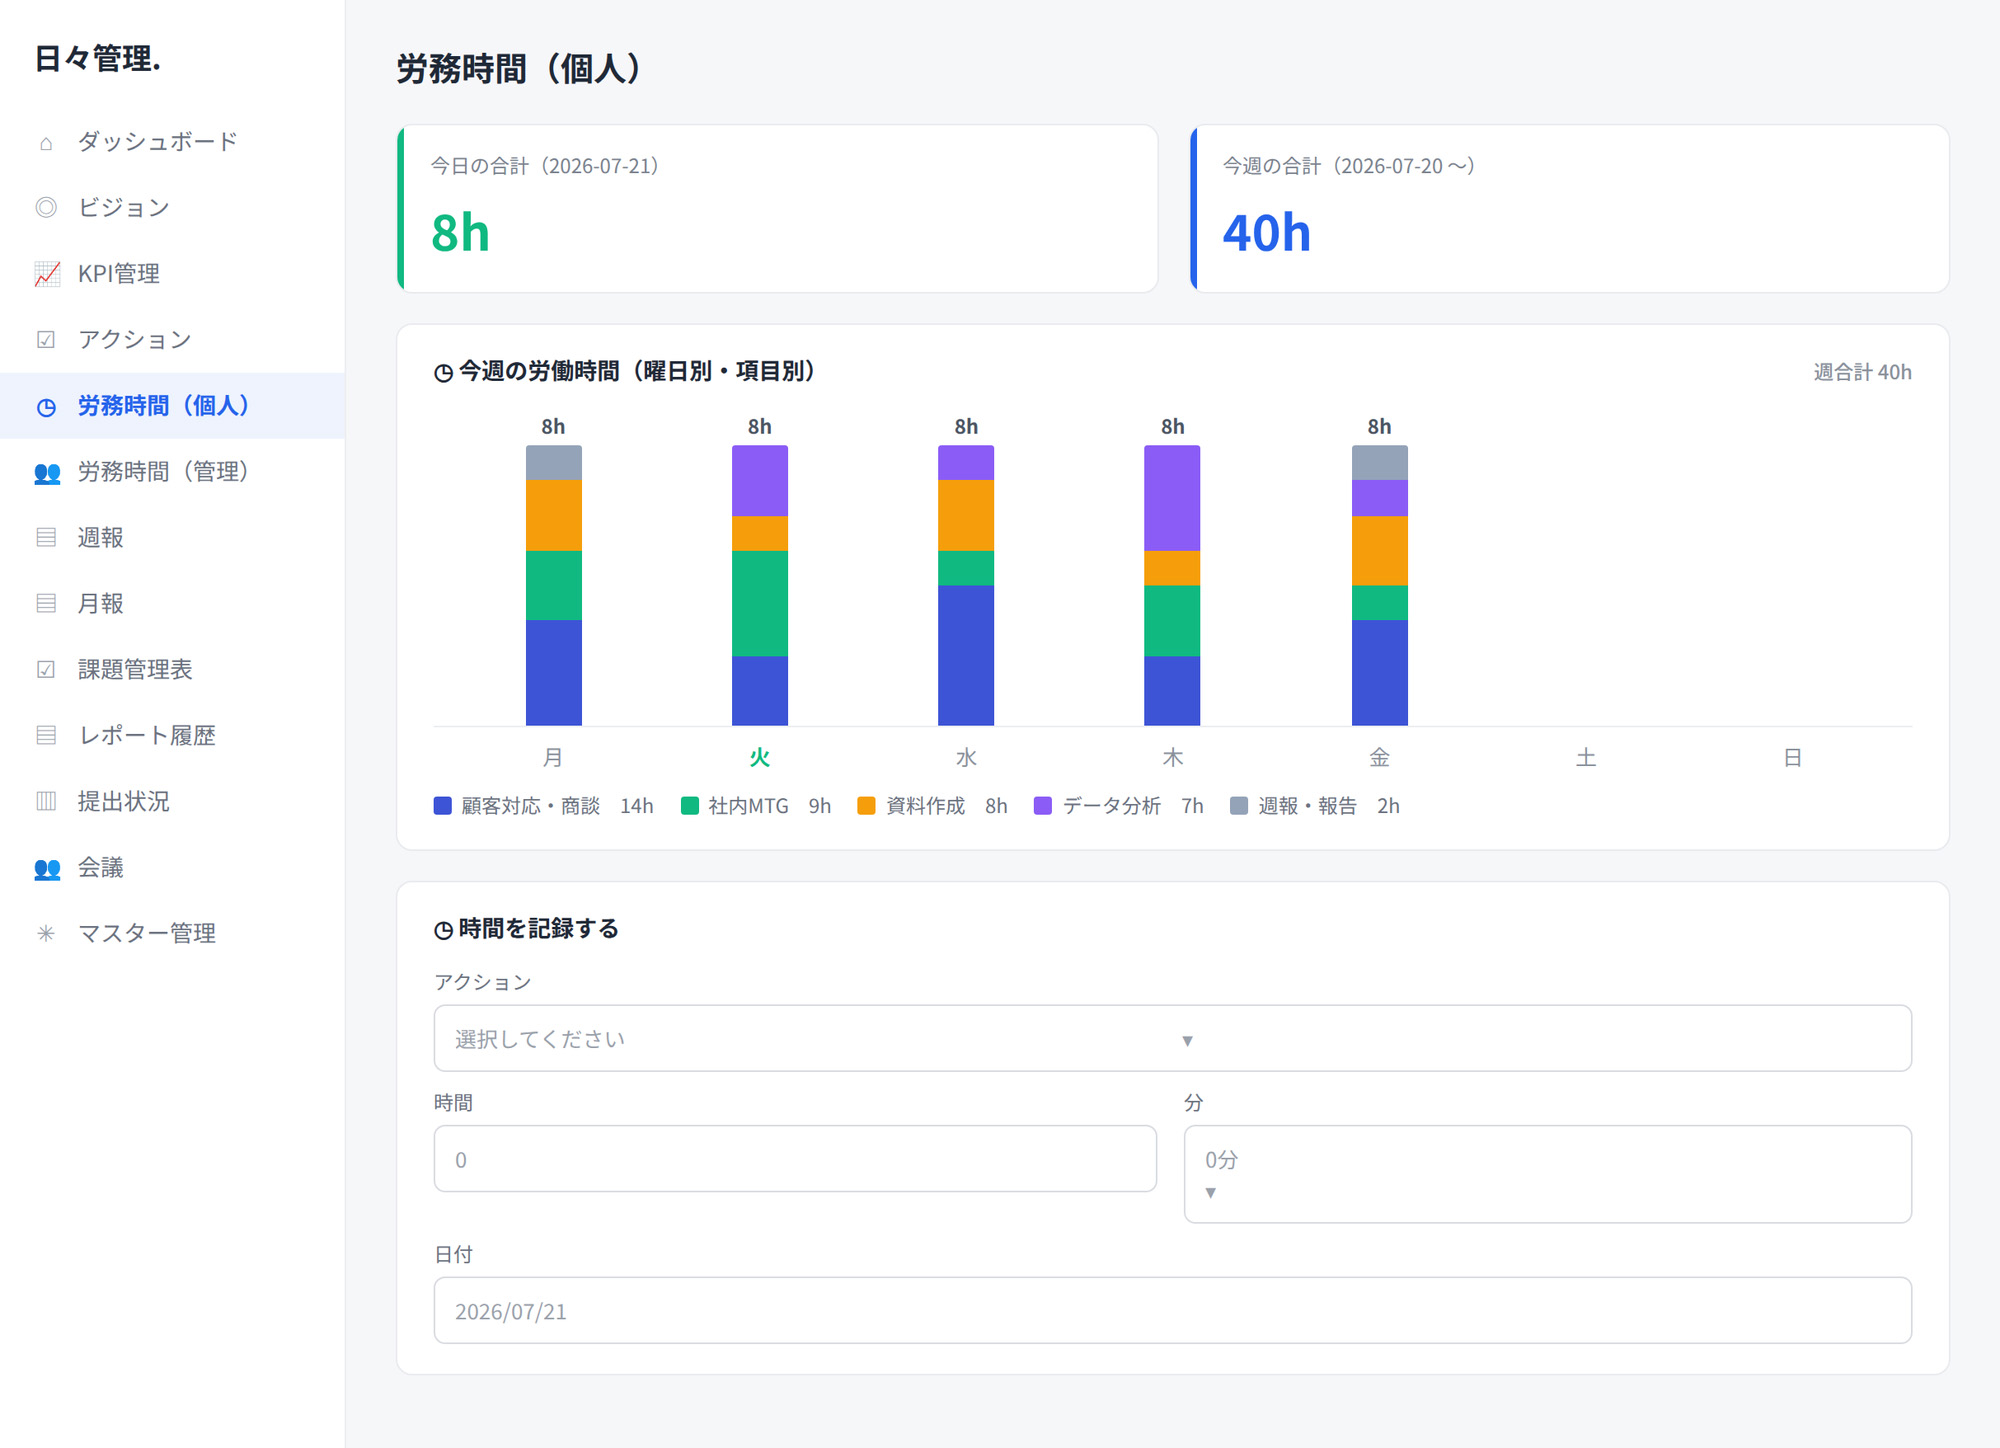Click the 会議 people icon
Image resolution: width=2000 pixels, height=1448 pixels.
[x=46, y=868]
